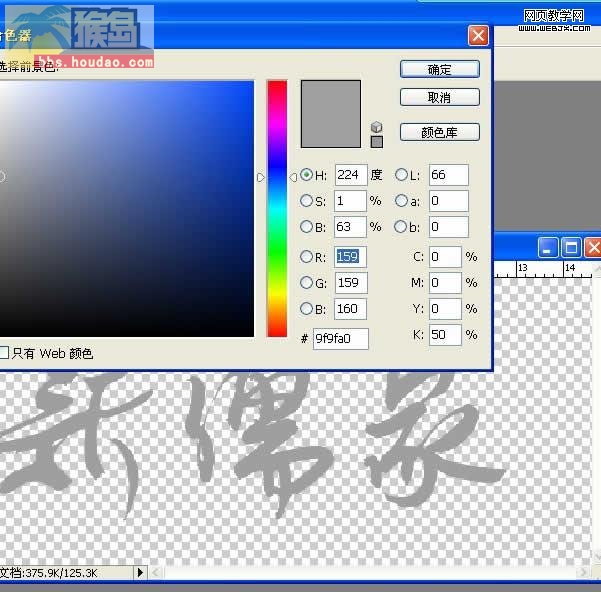Select the B brightness radio button
This screenshot has width=601, height=592.
point(306,226)
